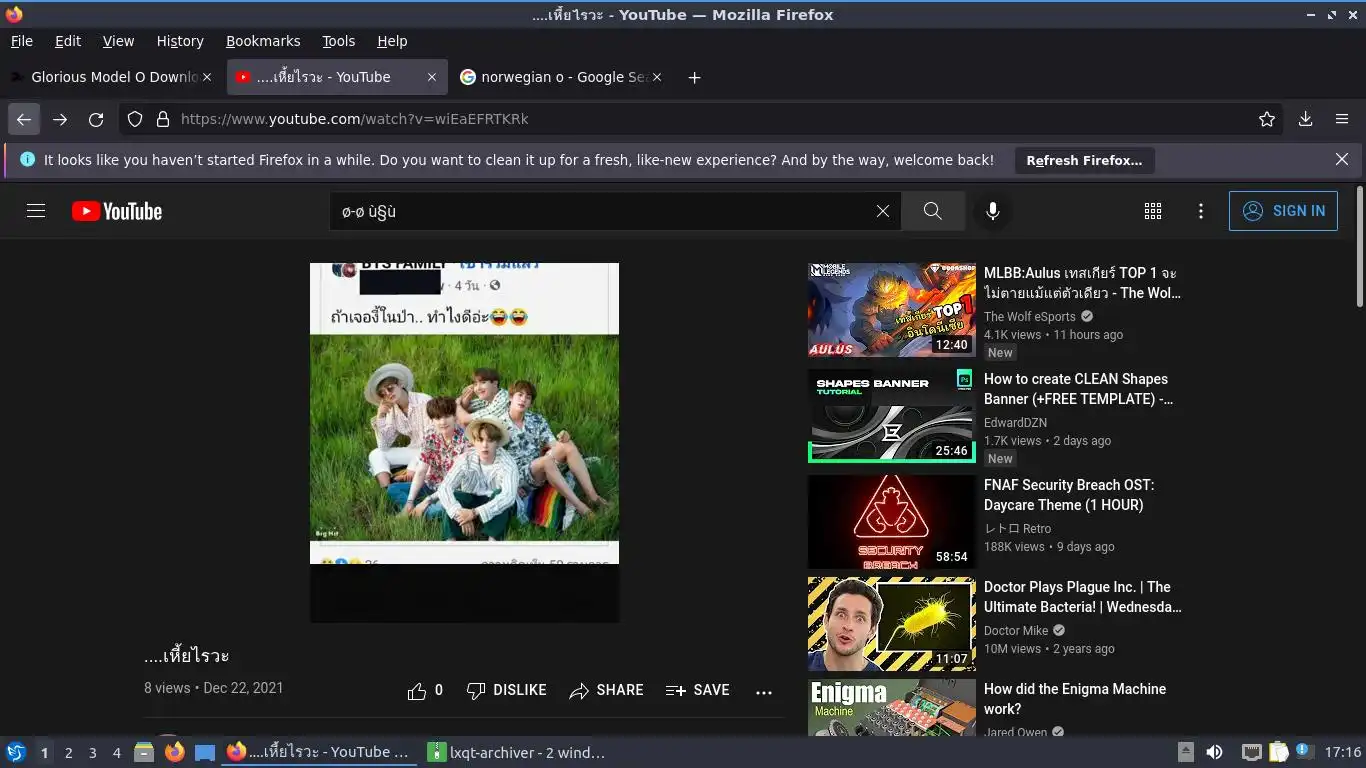This screenshot has height=768, width=1366.
Task: Start voice search with microphone icon
Action: pyautogui.click(x=992, y=211)
